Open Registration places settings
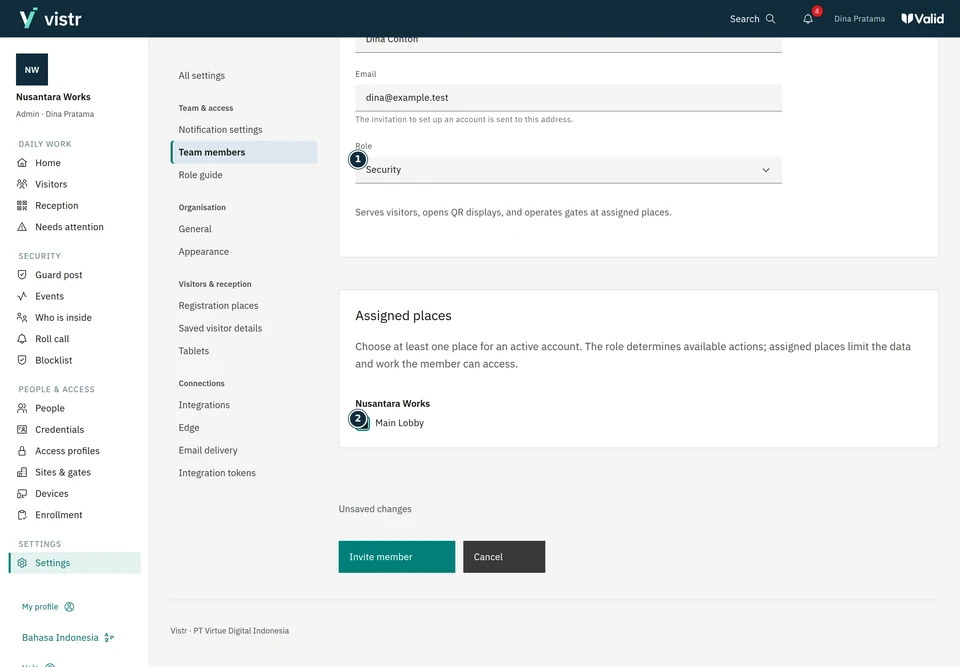 [x=218, y=306]
